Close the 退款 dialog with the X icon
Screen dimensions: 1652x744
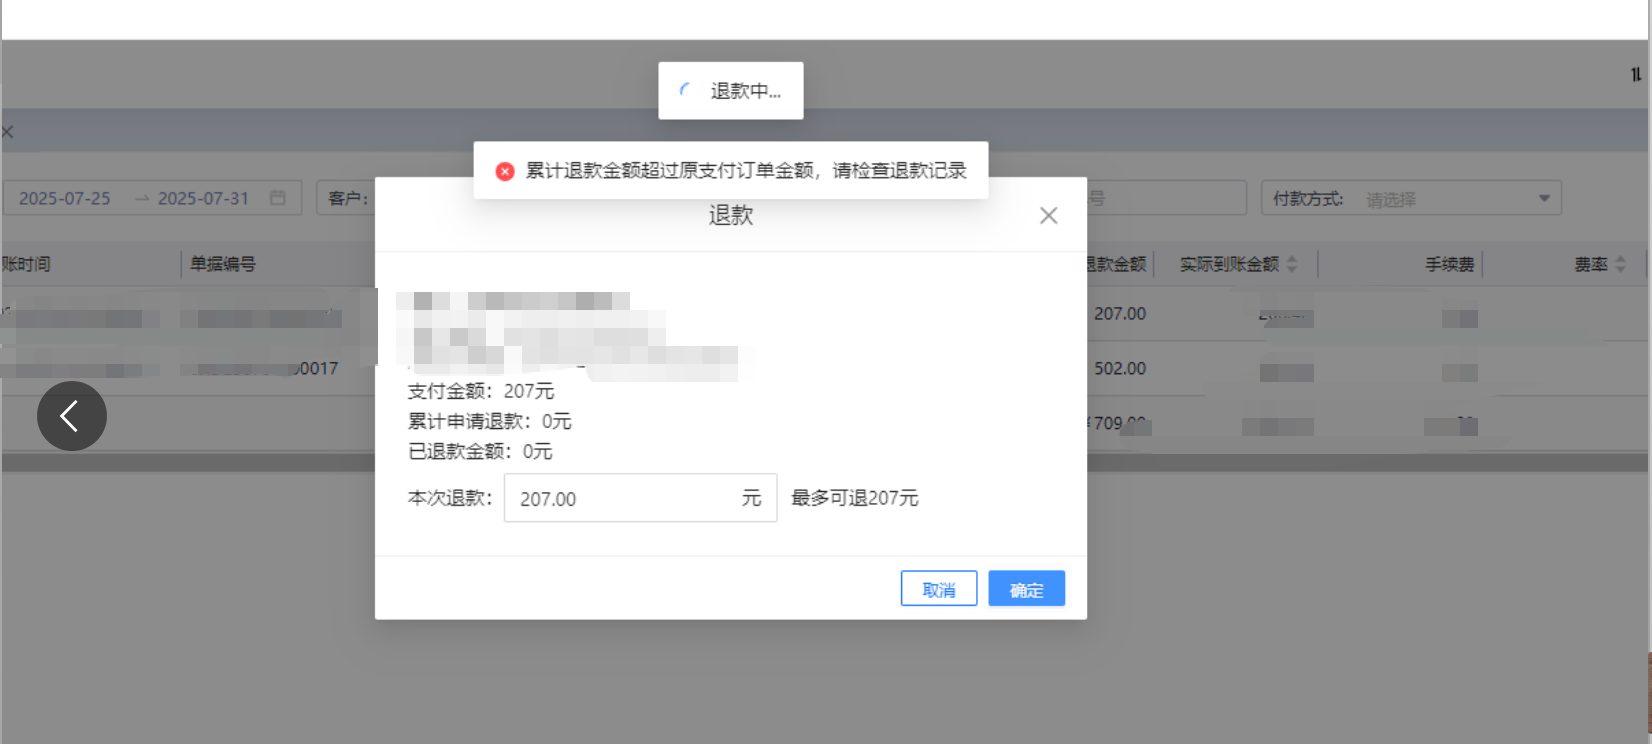(1048, 216)
